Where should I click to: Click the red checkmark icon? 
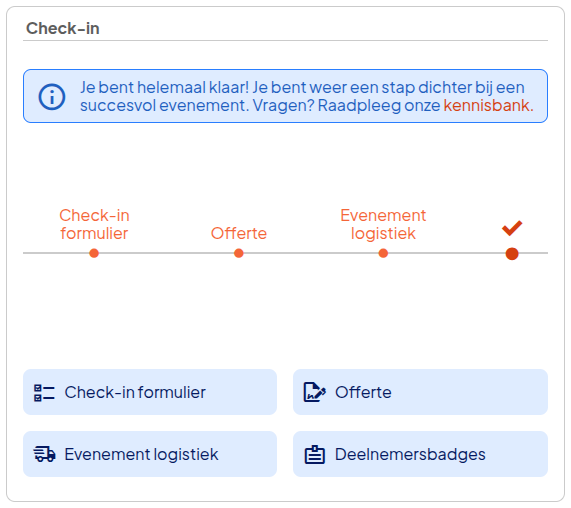click(x=512, y=228)
